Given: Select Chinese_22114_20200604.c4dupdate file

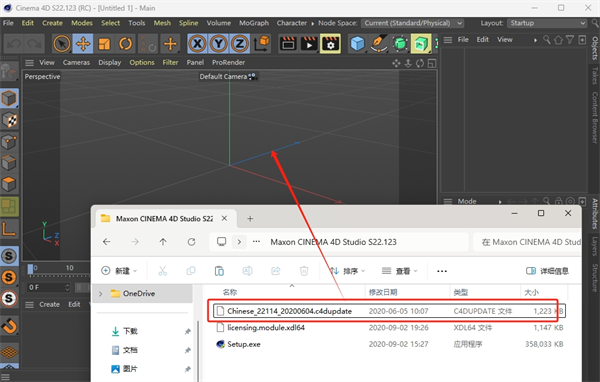Looking at the screenshot, I should (x=390, y=311).
